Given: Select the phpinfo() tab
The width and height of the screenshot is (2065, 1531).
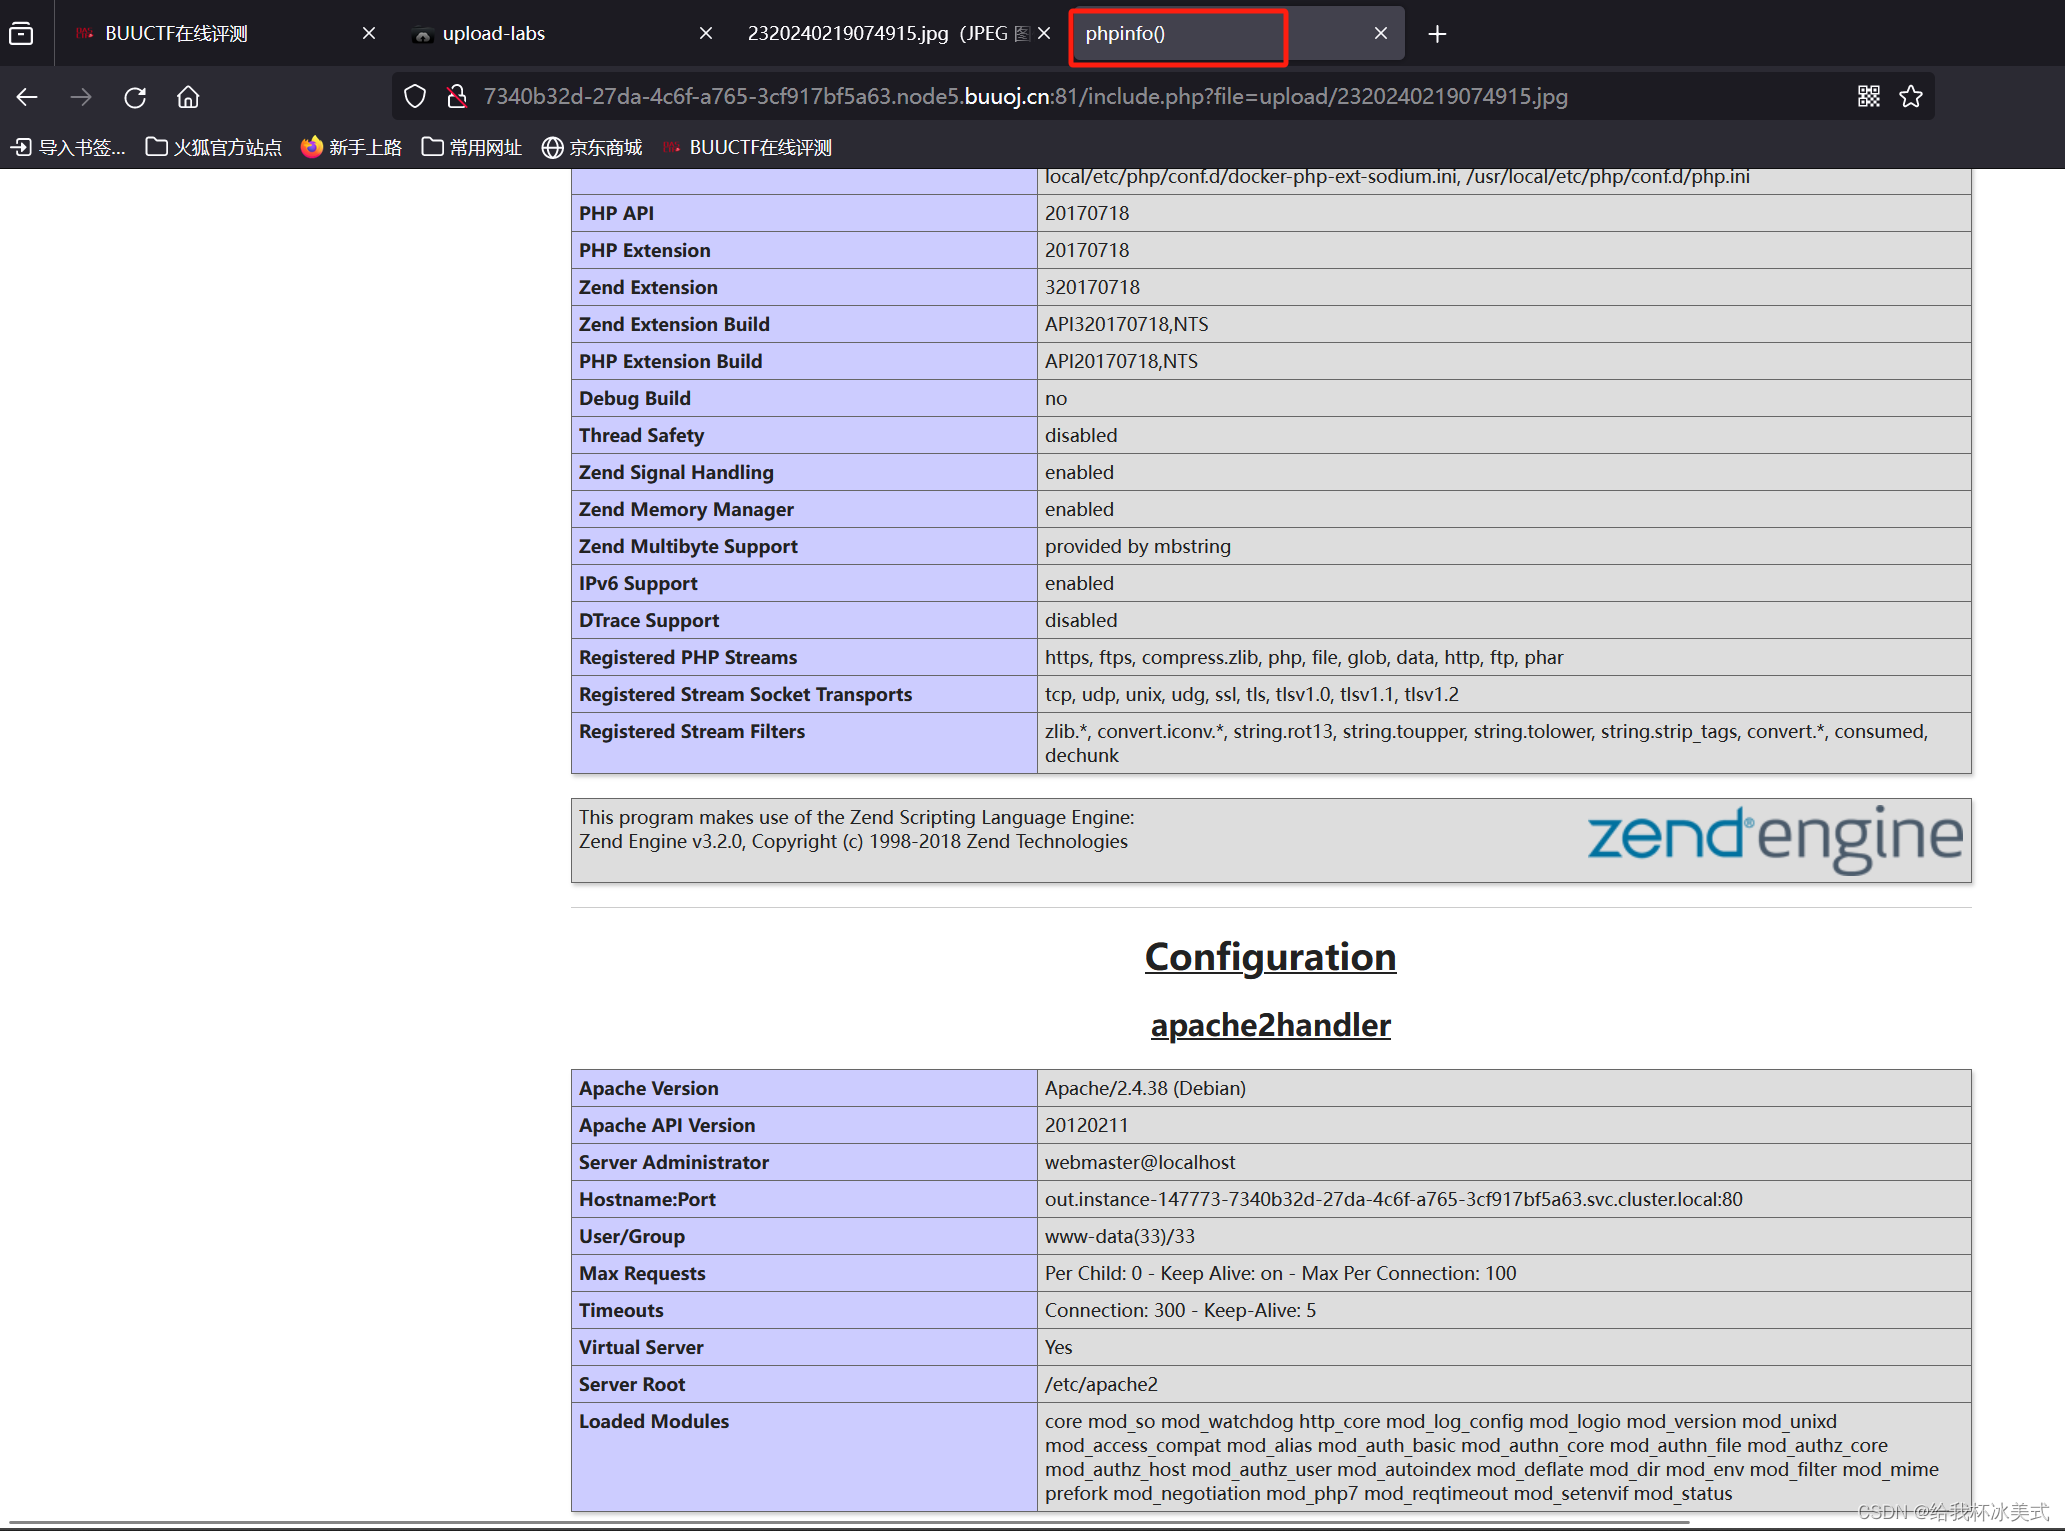Looking at the screenshot, I should coord(1236,33).
